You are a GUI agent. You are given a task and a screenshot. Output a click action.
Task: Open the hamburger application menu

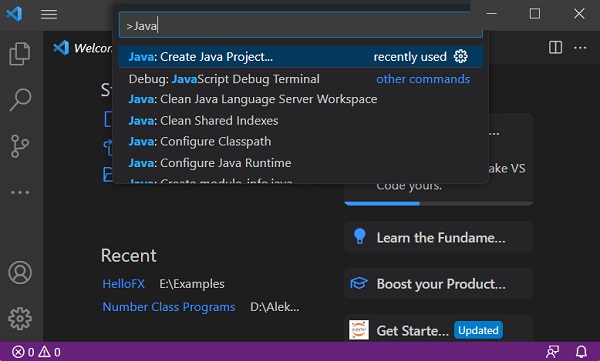pos(49,15)
